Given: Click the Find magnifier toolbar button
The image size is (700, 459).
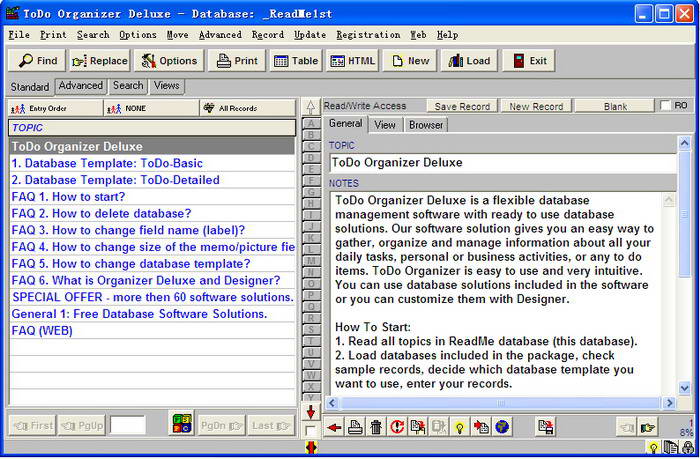Looking at the screenshot, I should point(37,60).
